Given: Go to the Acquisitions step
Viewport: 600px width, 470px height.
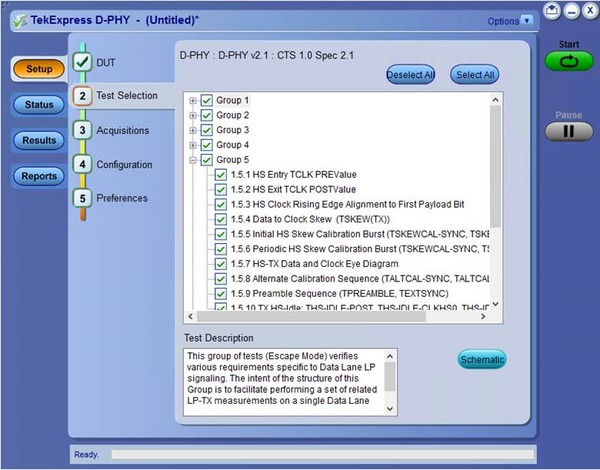Looking at the screenshot, I should (122, 131).
